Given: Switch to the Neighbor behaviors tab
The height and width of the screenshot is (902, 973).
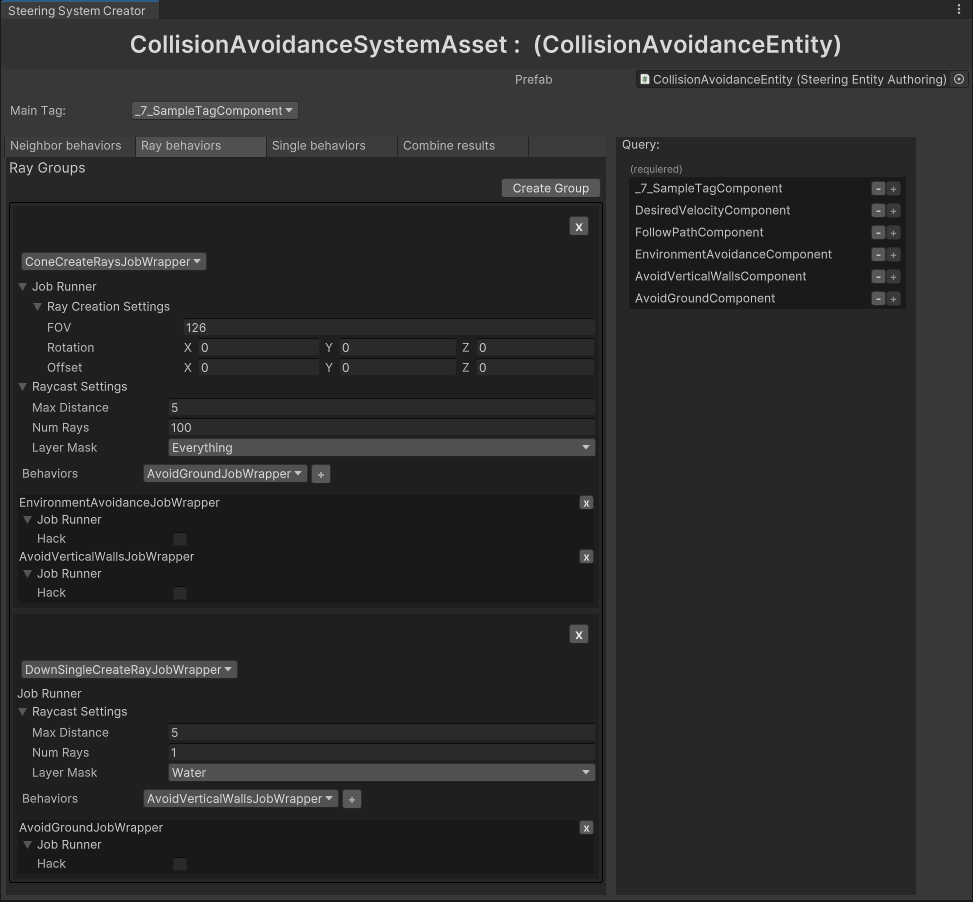Looking at the screenshot, I should click(66, 146).
